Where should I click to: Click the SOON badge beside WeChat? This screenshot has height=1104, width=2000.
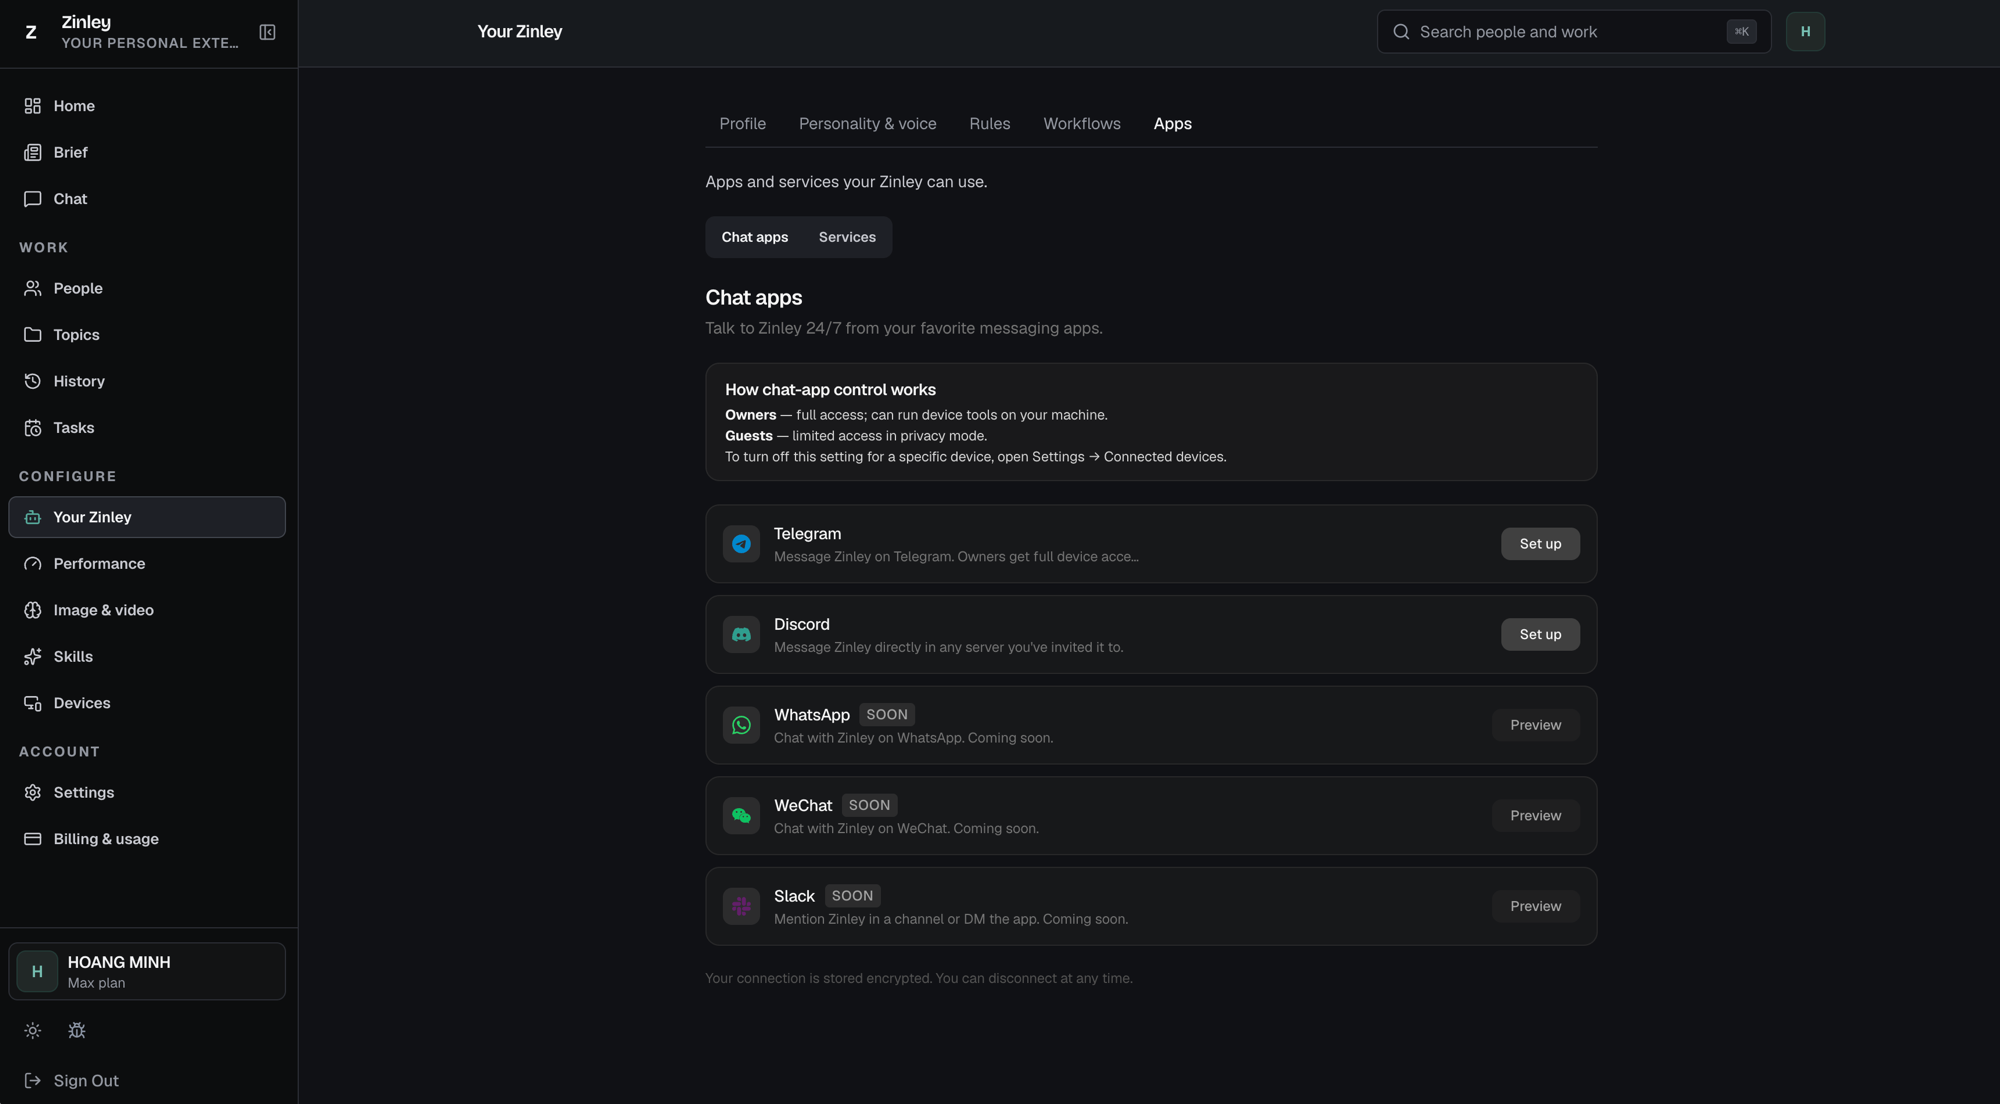tap(869, 805)
